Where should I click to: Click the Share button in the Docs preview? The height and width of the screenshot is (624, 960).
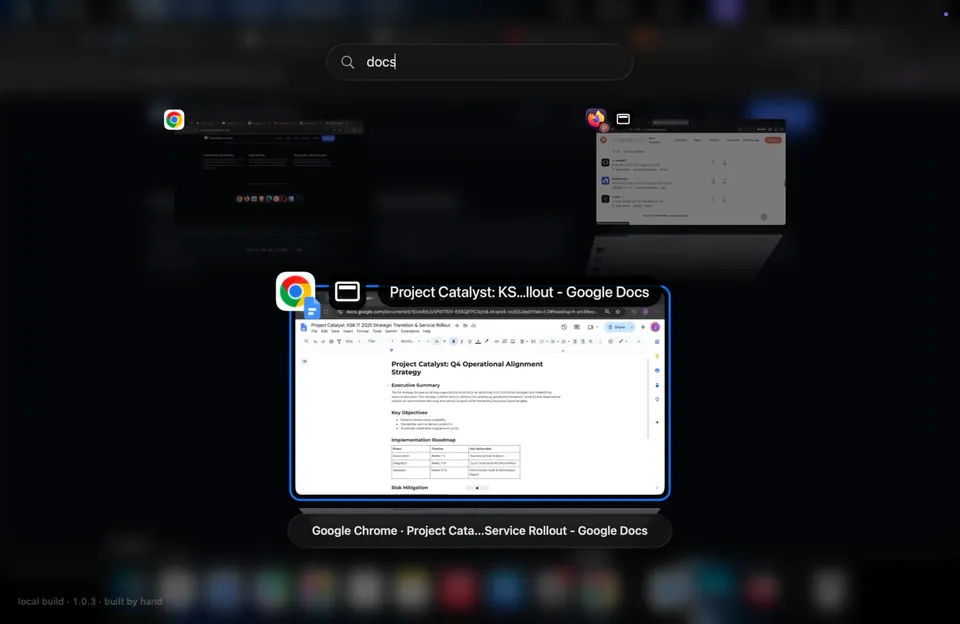[617, 327]
